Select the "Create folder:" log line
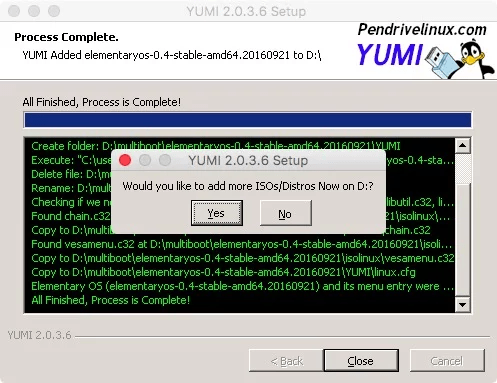This screenshot has width=497, height=383. [216, 146]
